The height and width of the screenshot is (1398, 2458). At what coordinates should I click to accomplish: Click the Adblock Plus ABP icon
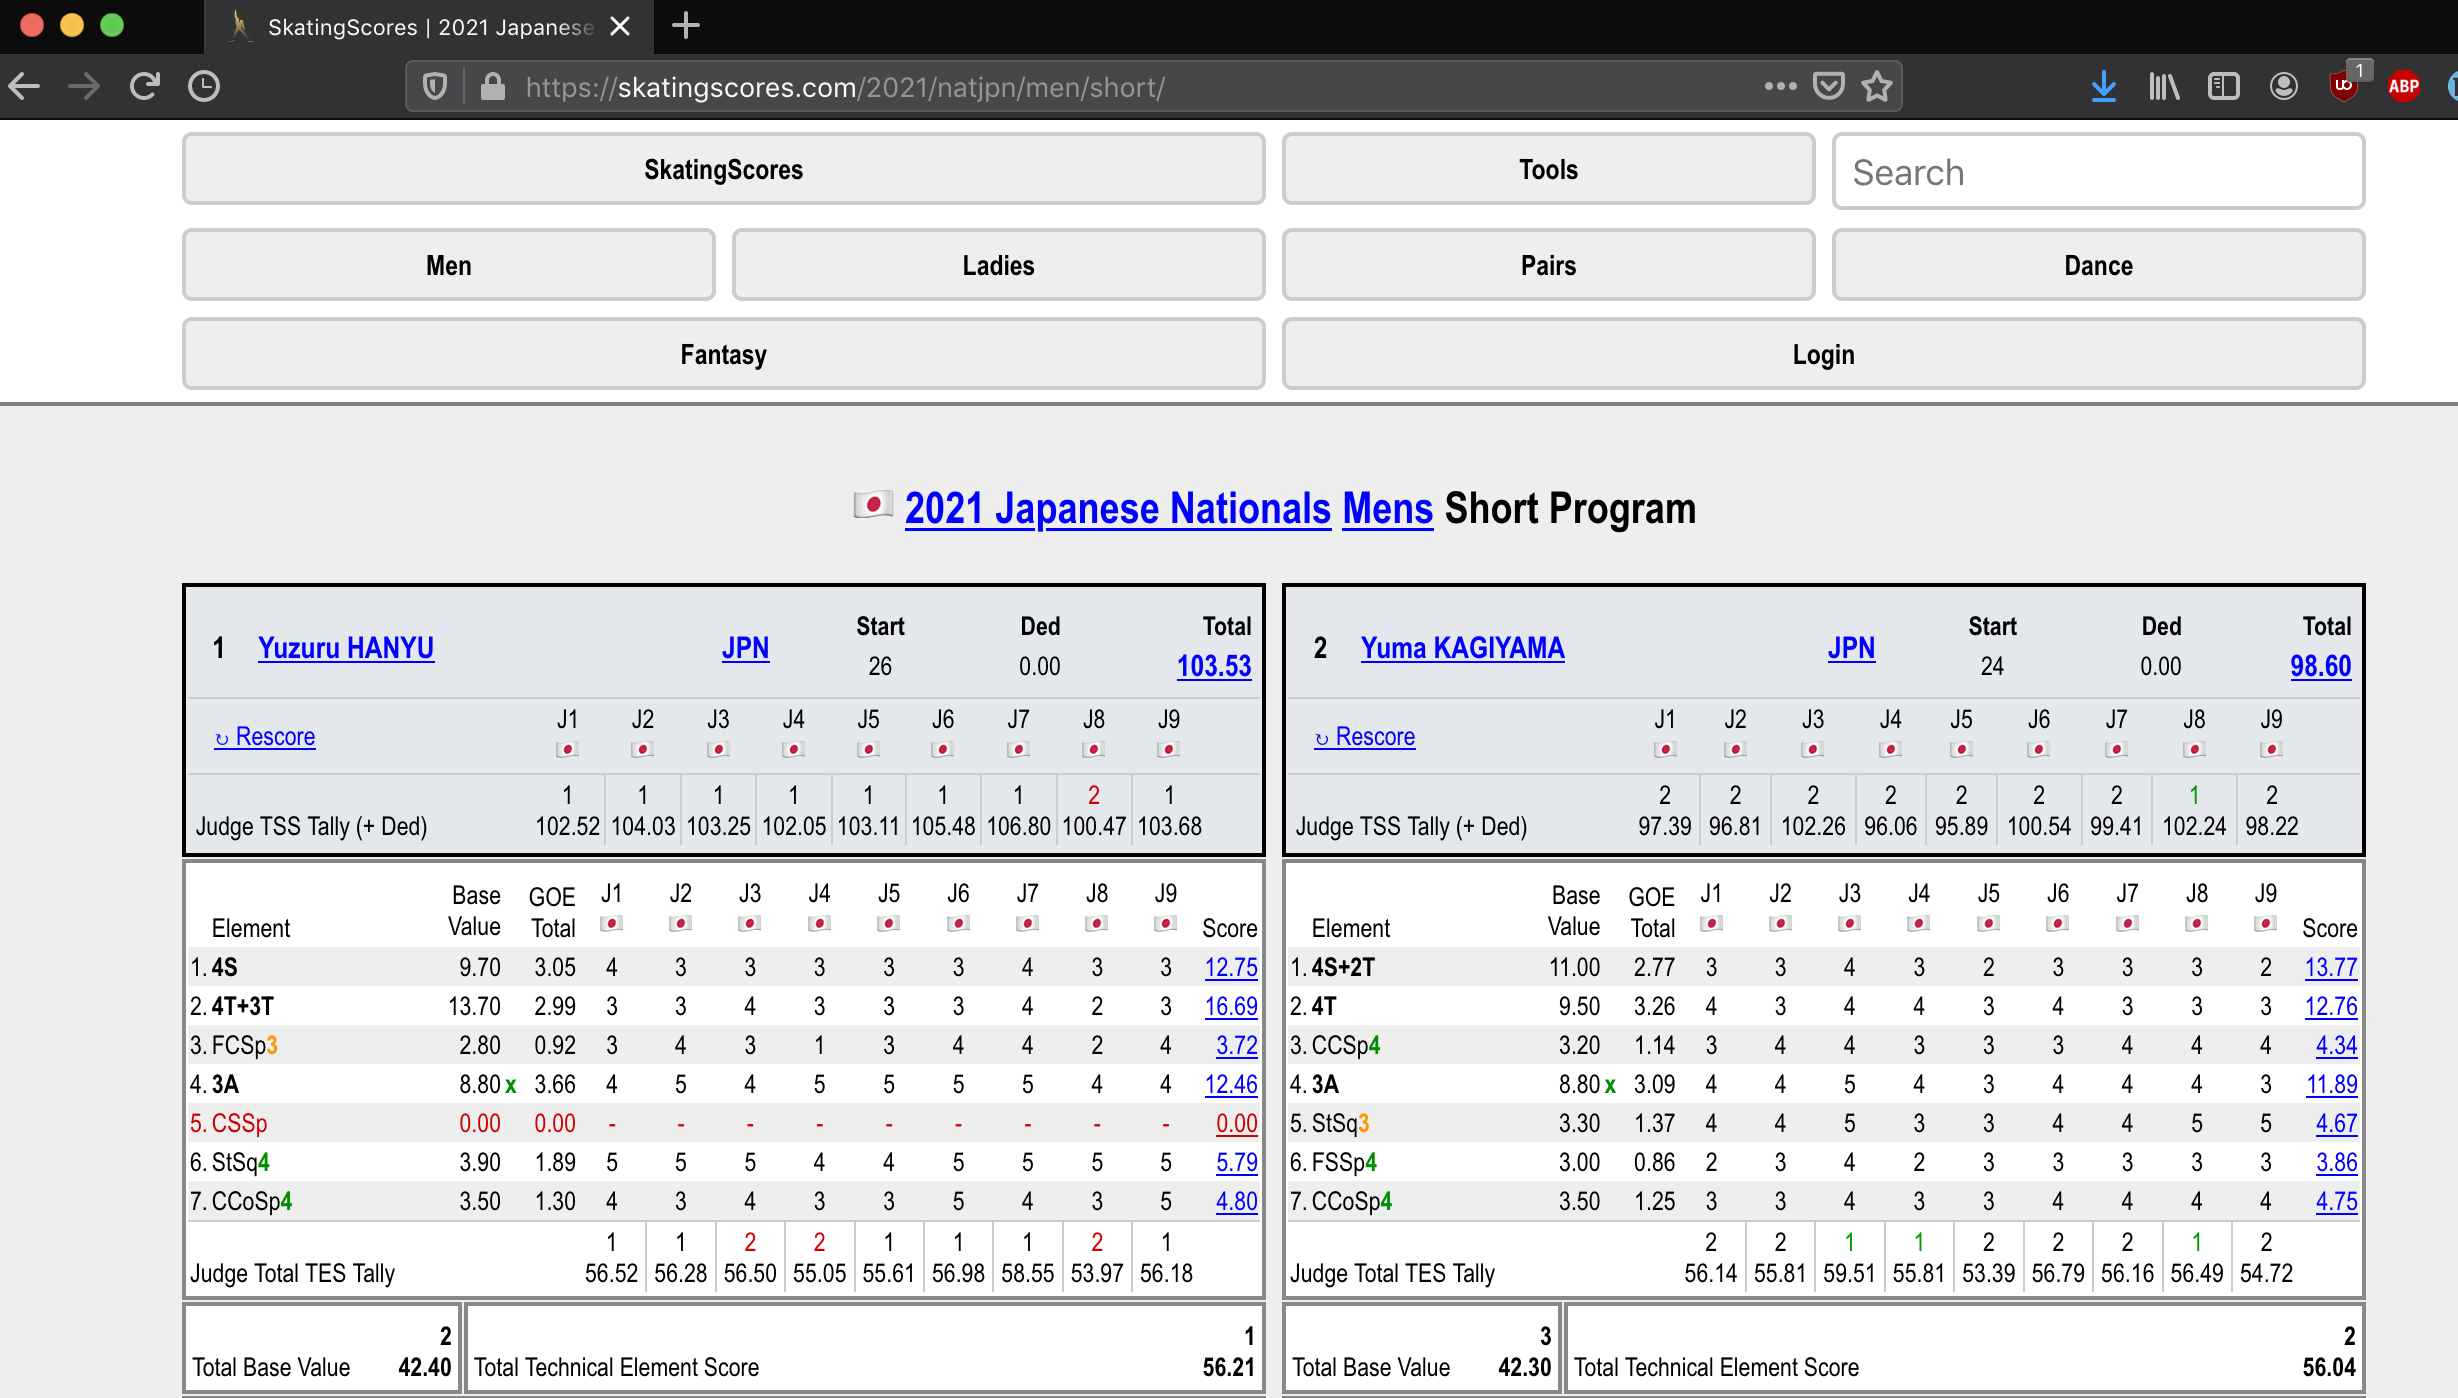pos(2403,87)
